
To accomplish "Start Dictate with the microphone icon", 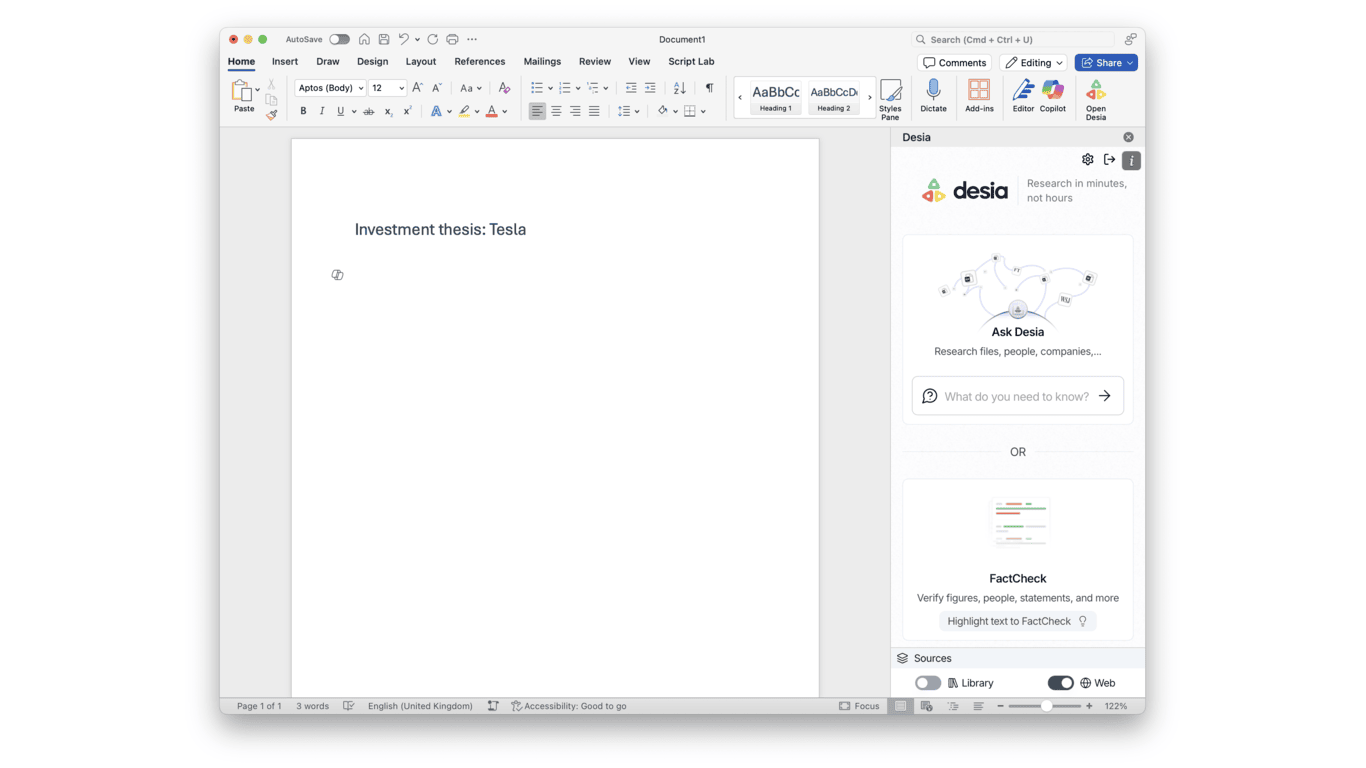I will click(933, 96).
